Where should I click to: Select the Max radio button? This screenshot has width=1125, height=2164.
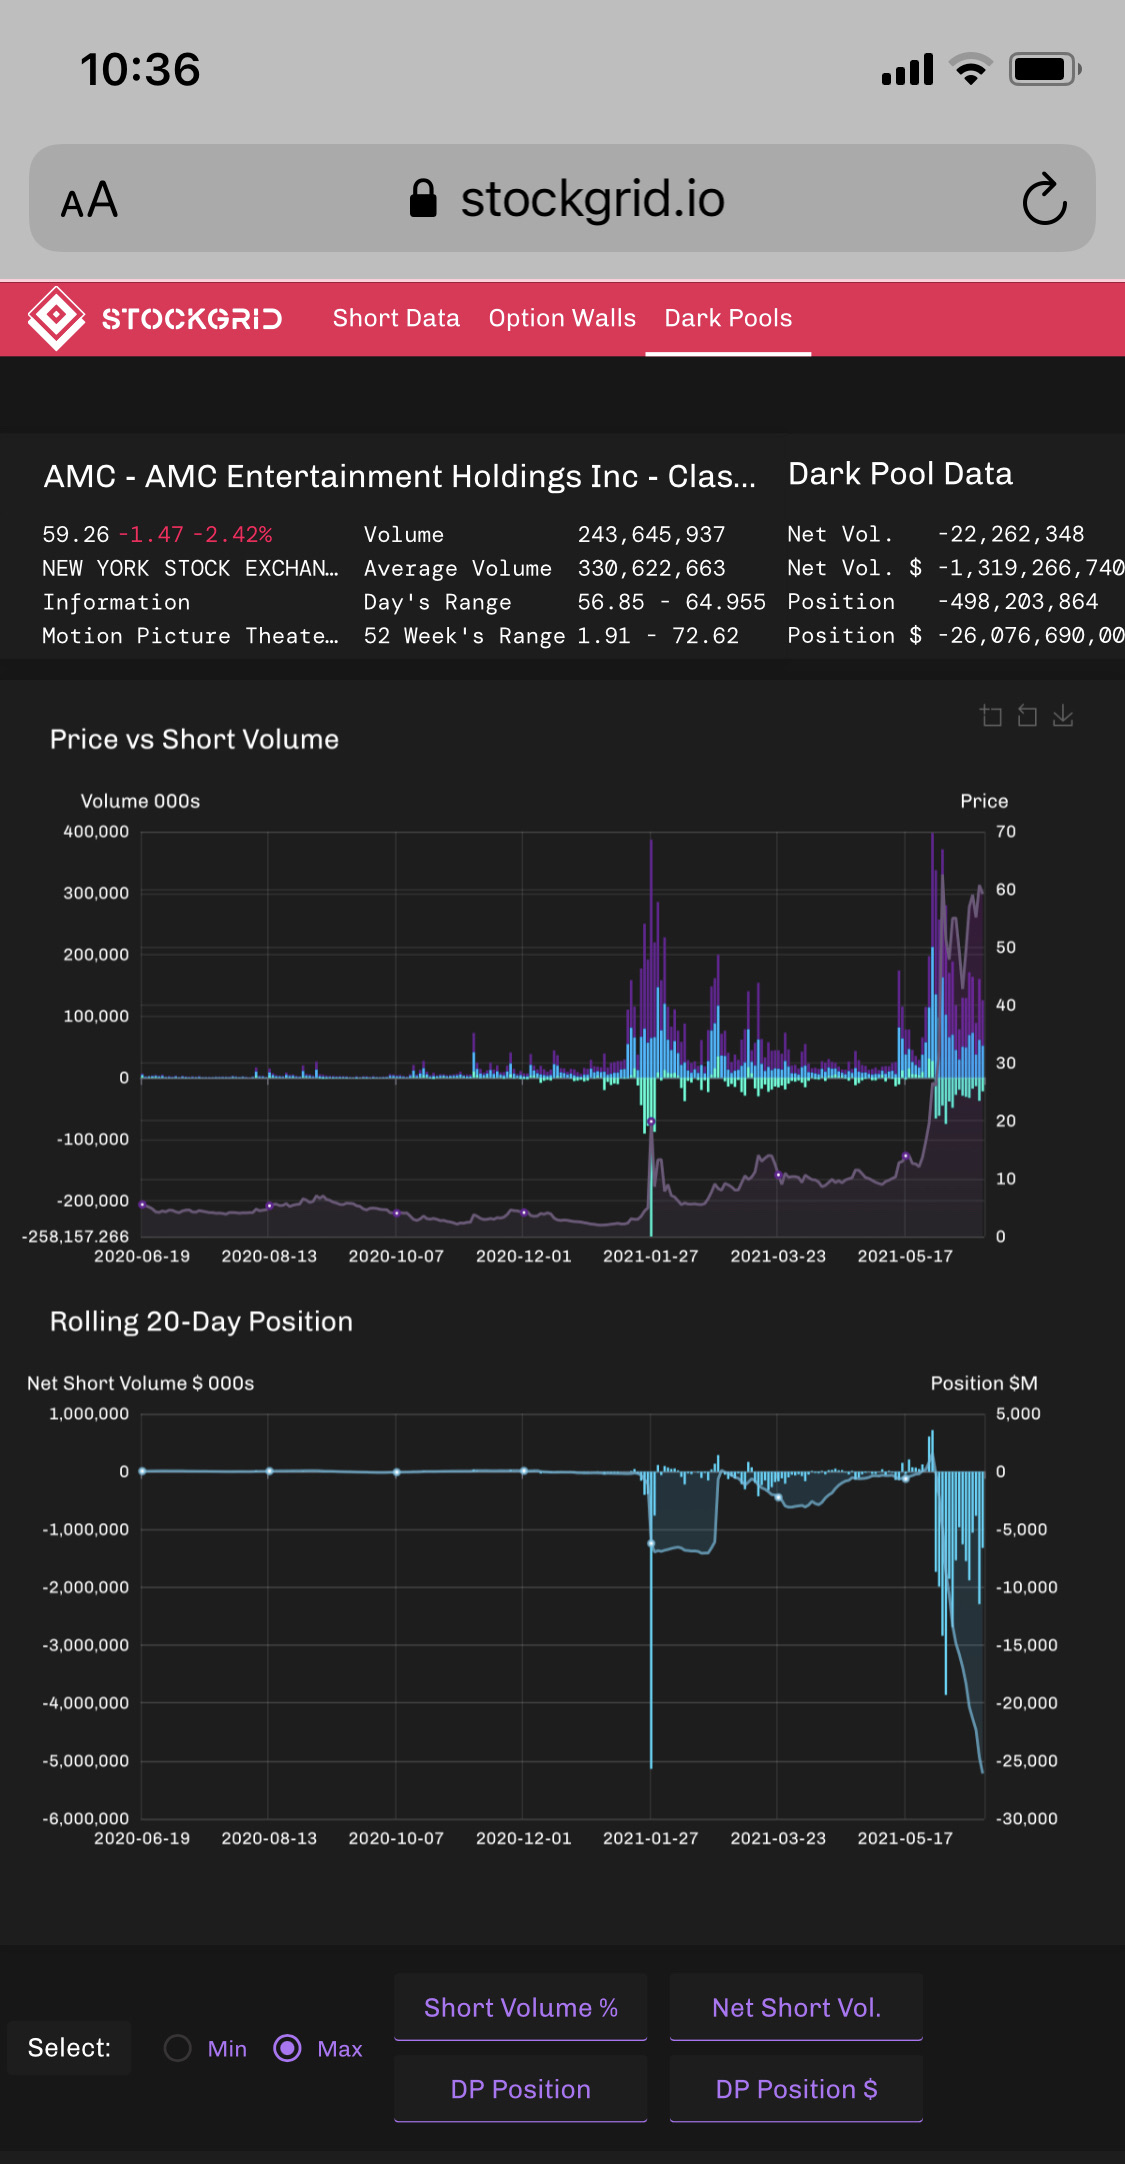[288, 2048]
